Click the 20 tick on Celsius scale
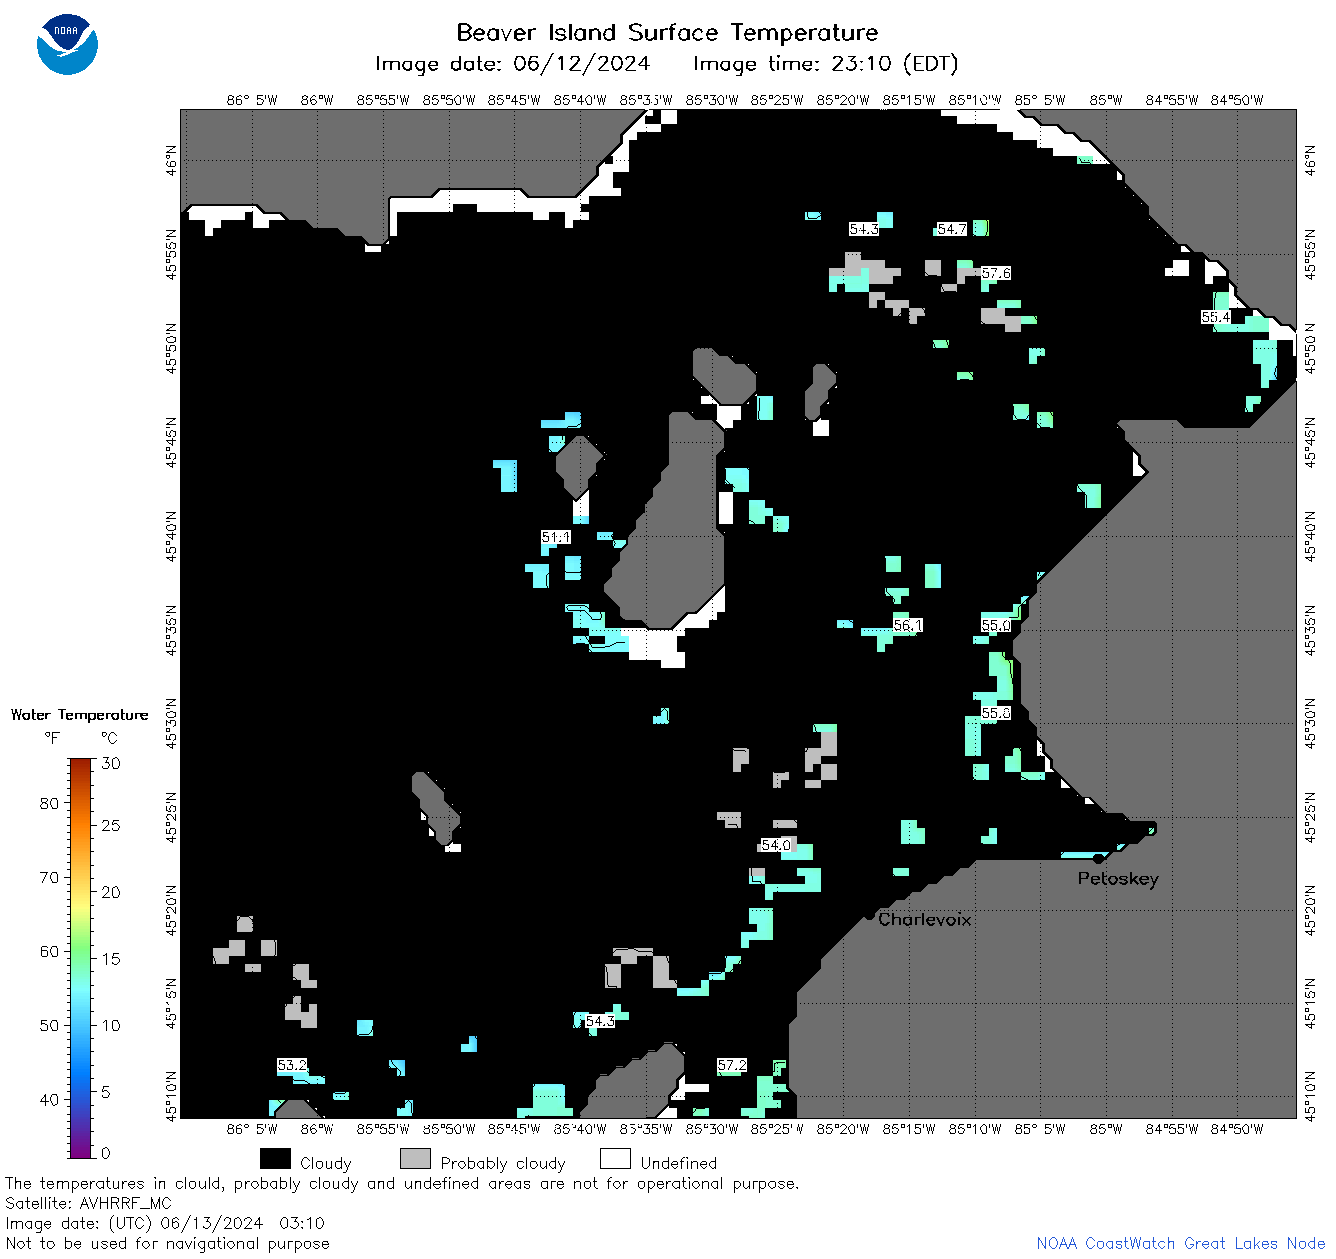The width and height of the screenshot is (1336, 1259). click(x=111, y=892)
